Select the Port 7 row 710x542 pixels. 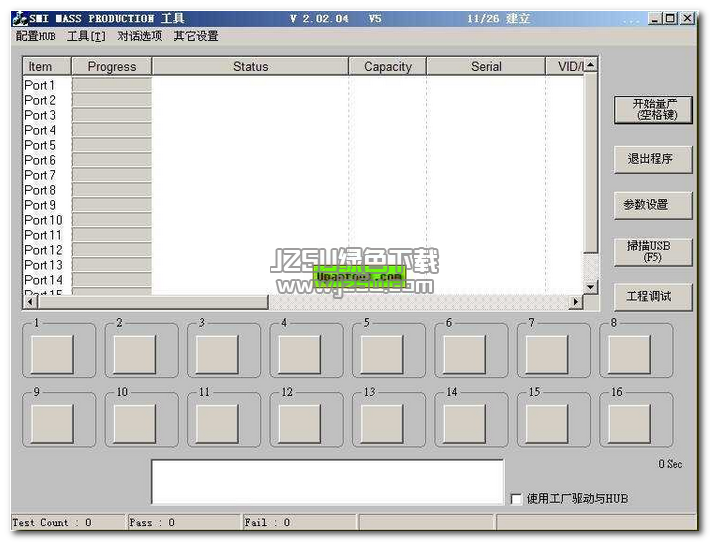point(303,175)
